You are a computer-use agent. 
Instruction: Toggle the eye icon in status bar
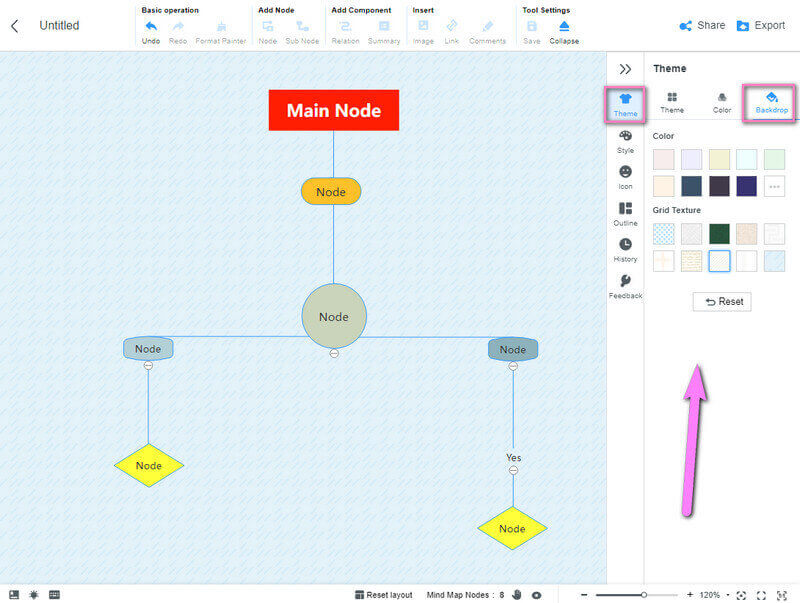click(537, 594)
